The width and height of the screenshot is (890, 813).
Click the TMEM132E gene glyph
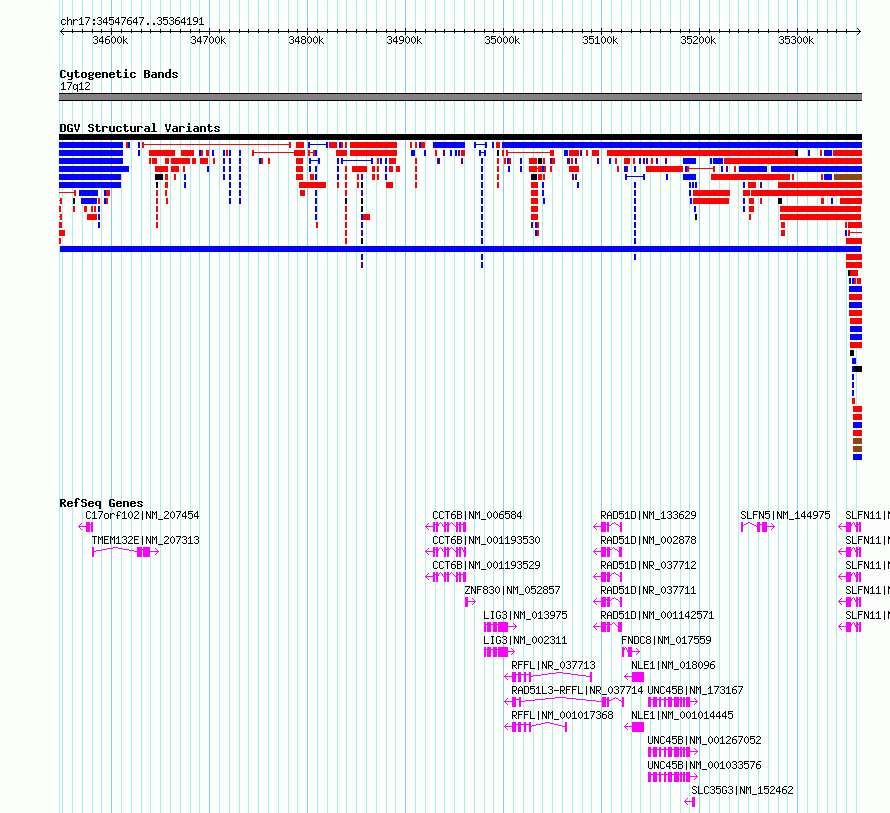point(126,552)
